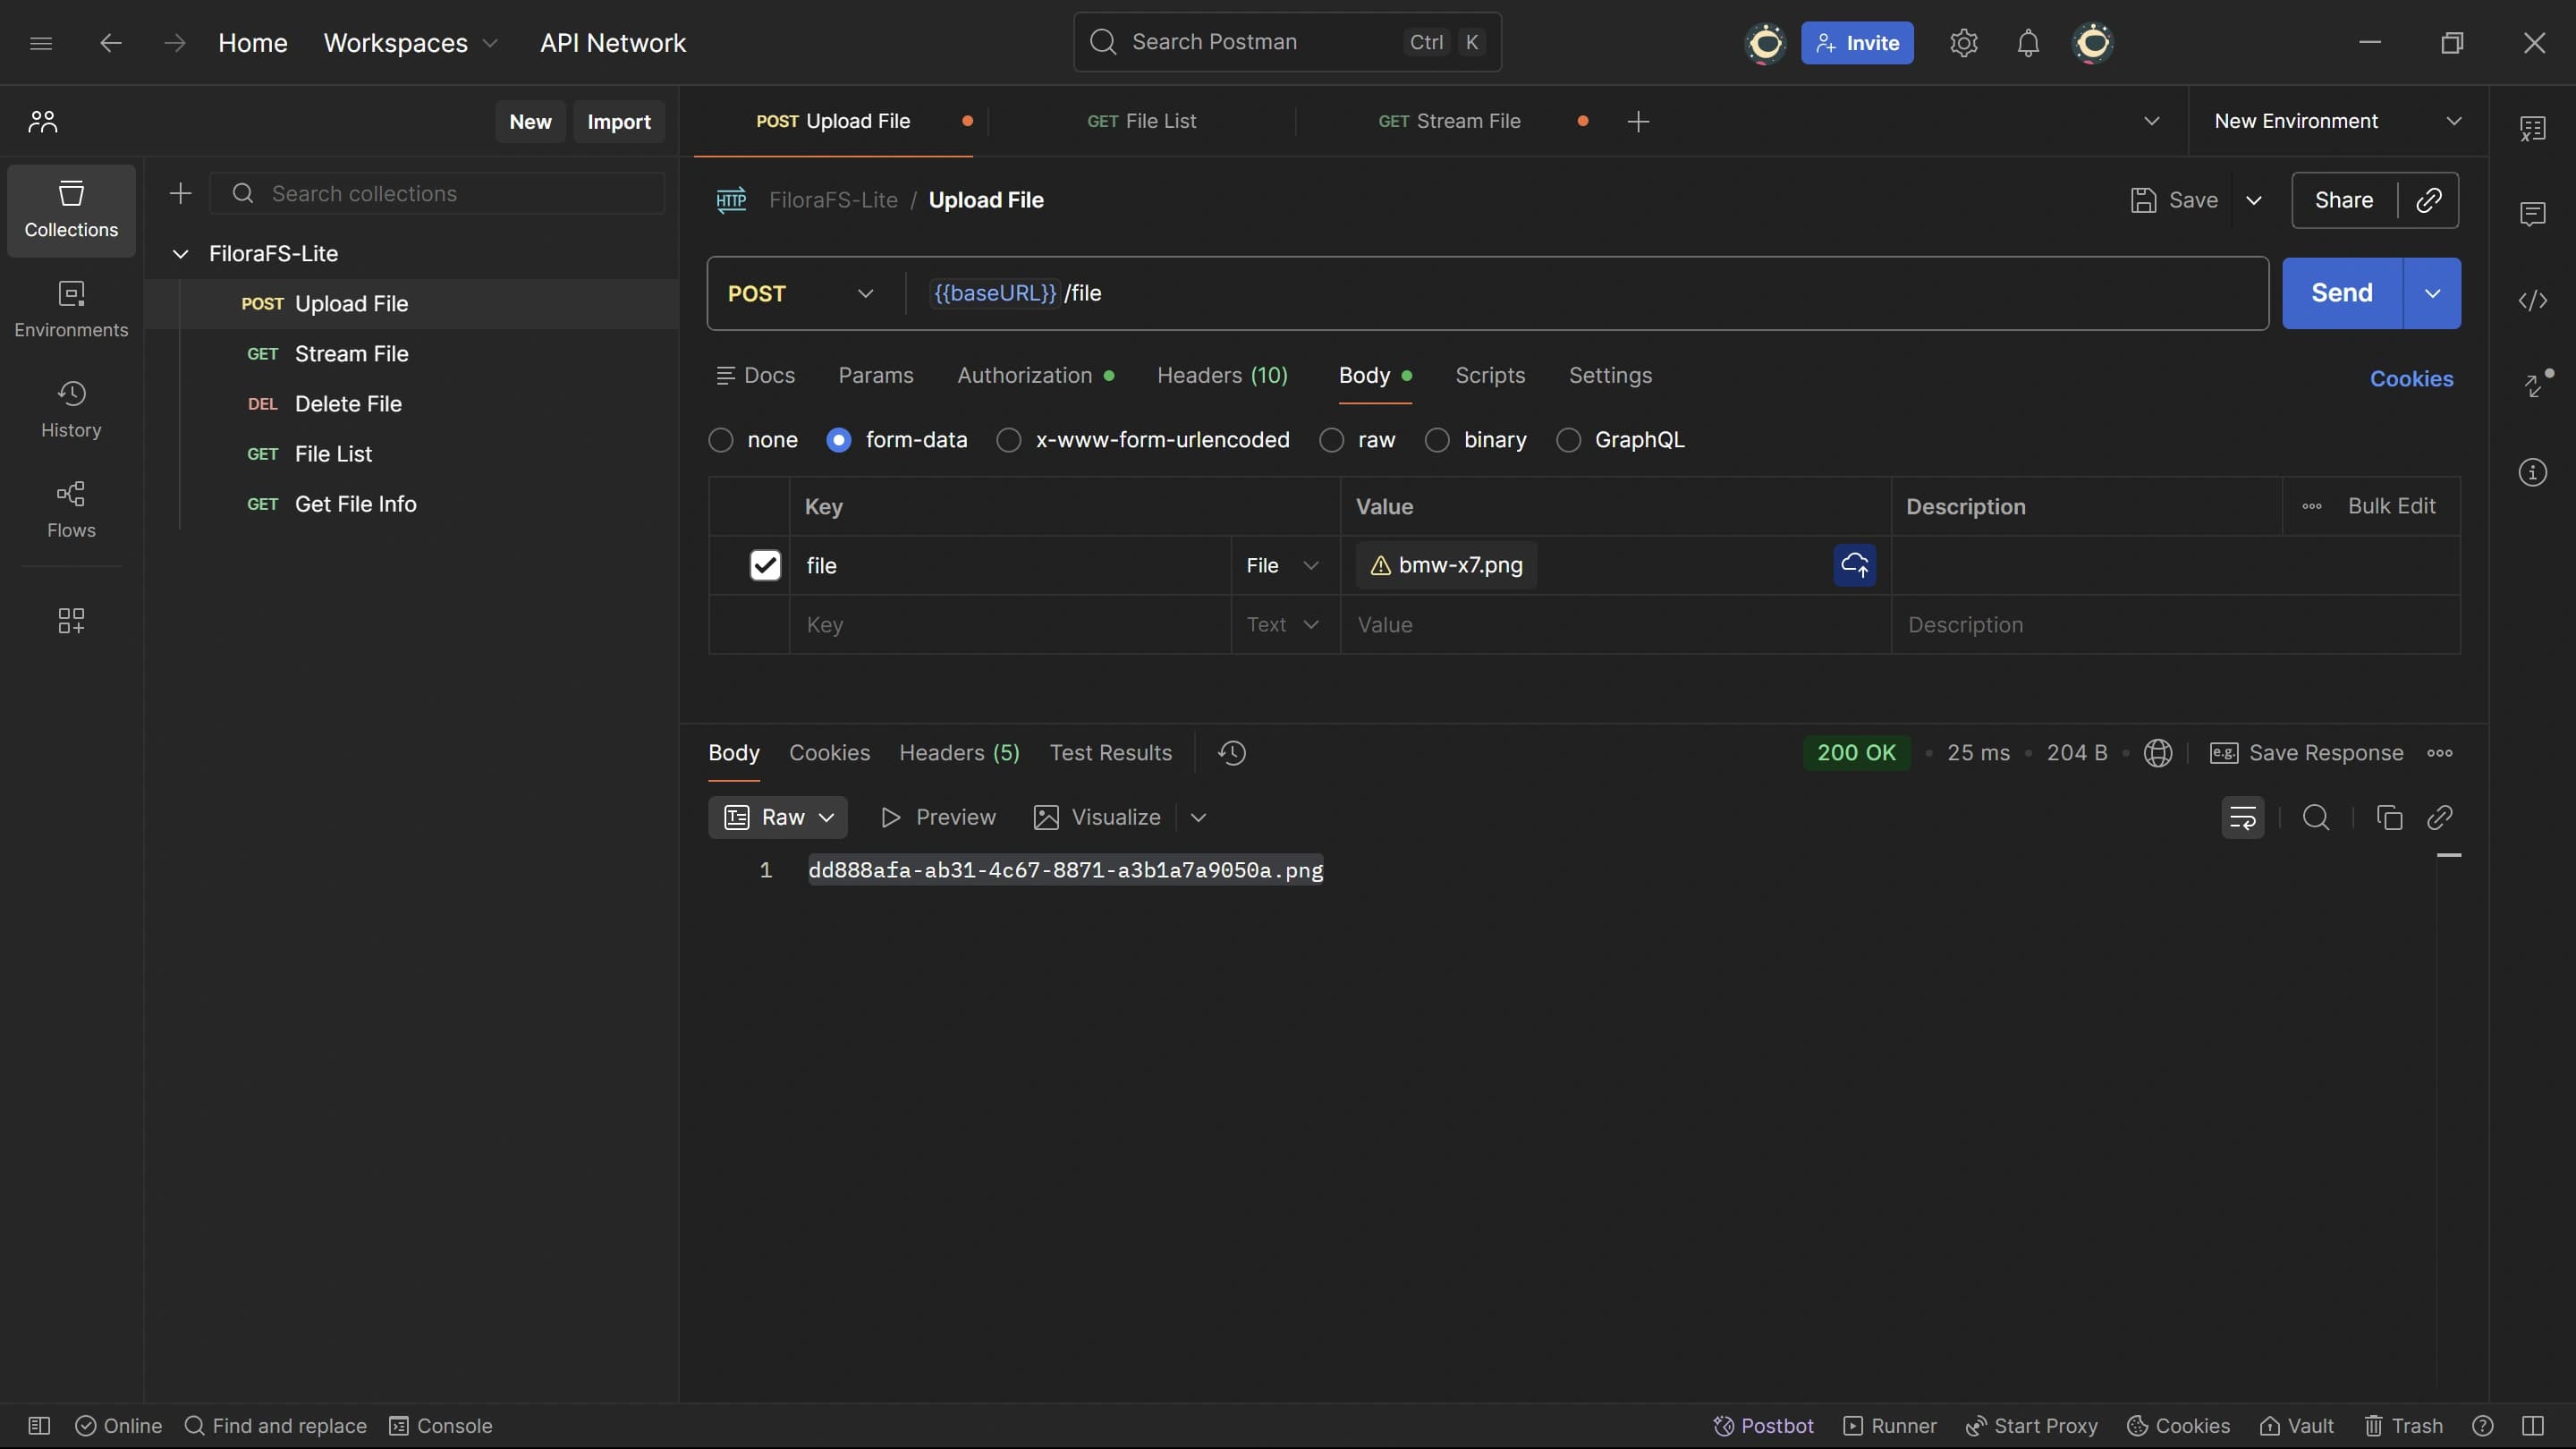Screen dimensions: 2576x1449
Task: Open Flows in the sidebar
Action: pyautogui.click(x=71, y=510)
